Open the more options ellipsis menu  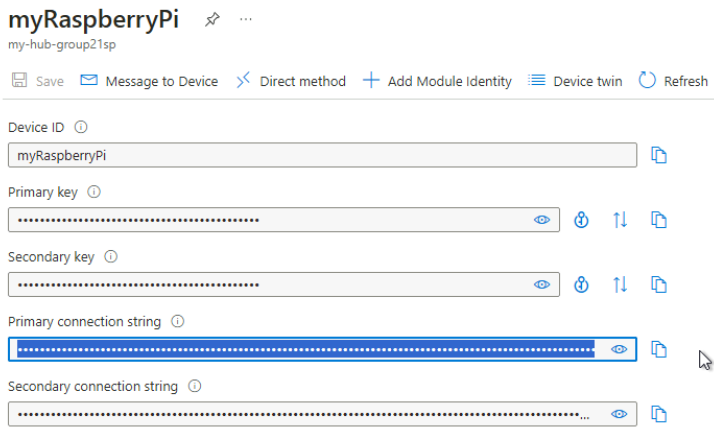coord(245,19)
